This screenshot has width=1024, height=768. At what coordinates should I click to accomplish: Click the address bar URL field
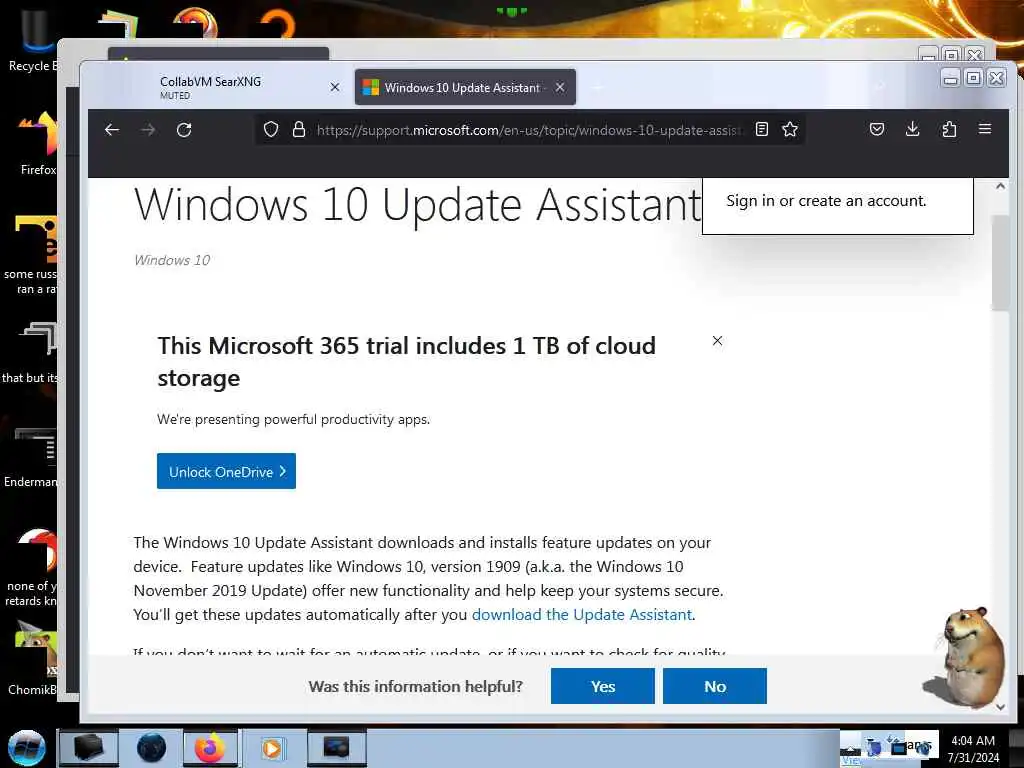(529, 130)
